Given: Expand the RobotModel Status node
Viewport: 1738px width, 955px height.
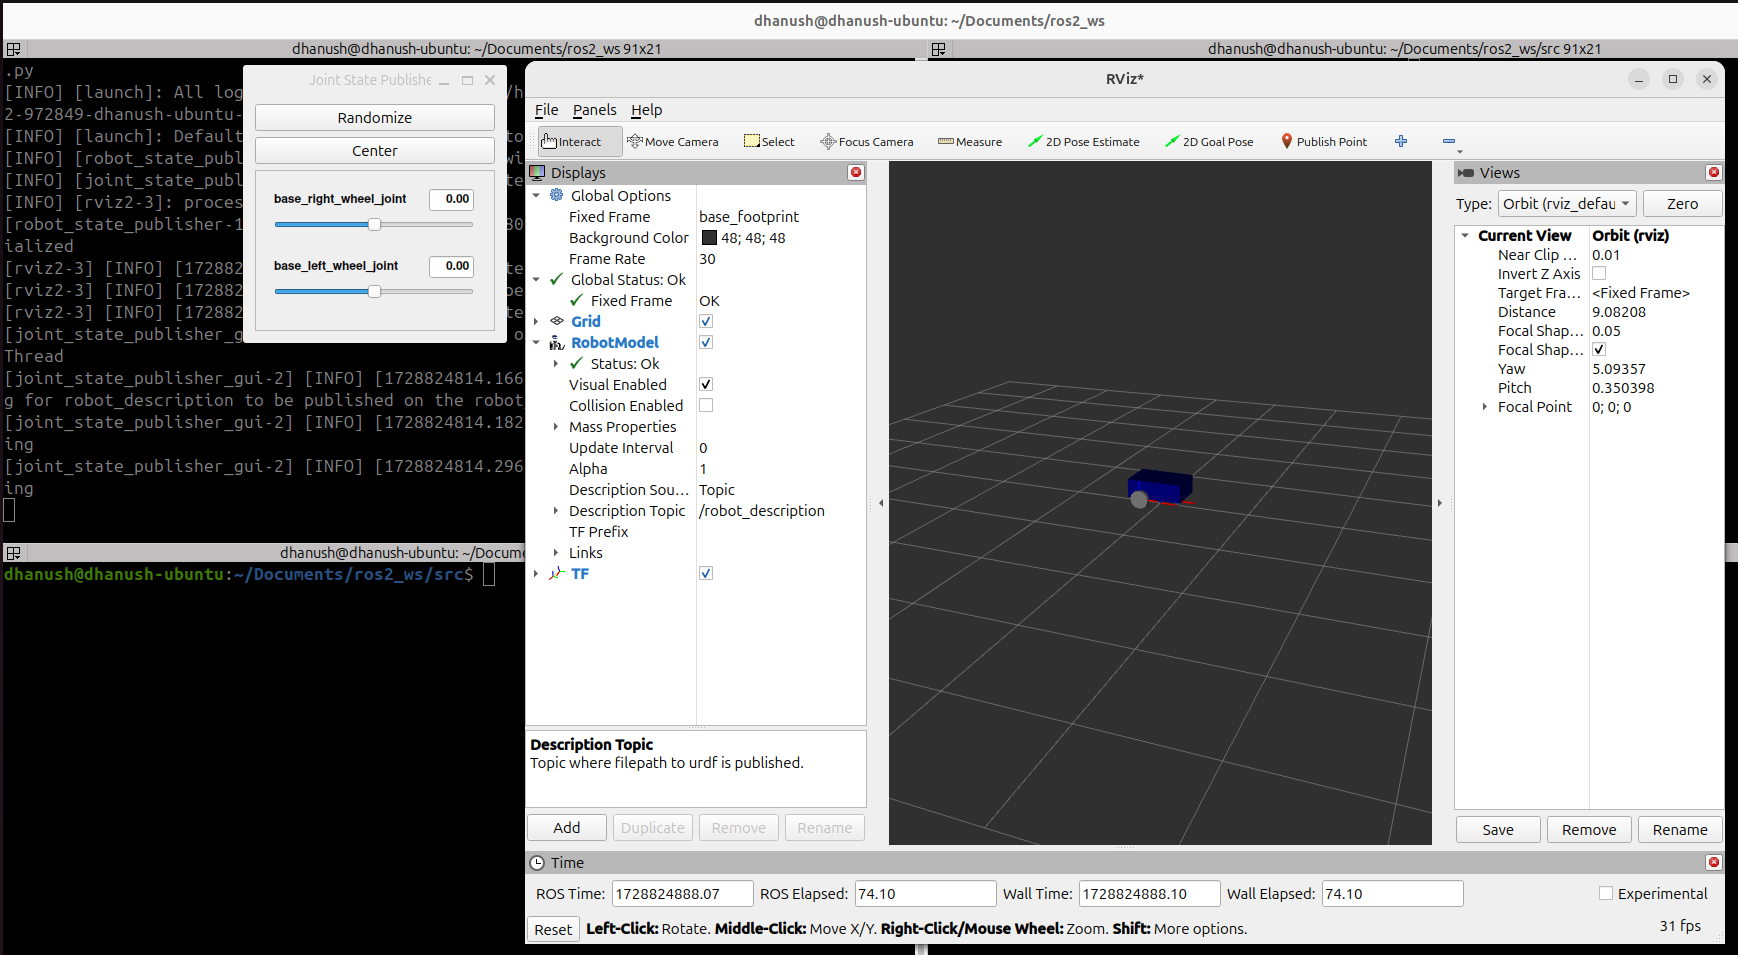Looking at the screenshot, I should click(x=556, y=364).
